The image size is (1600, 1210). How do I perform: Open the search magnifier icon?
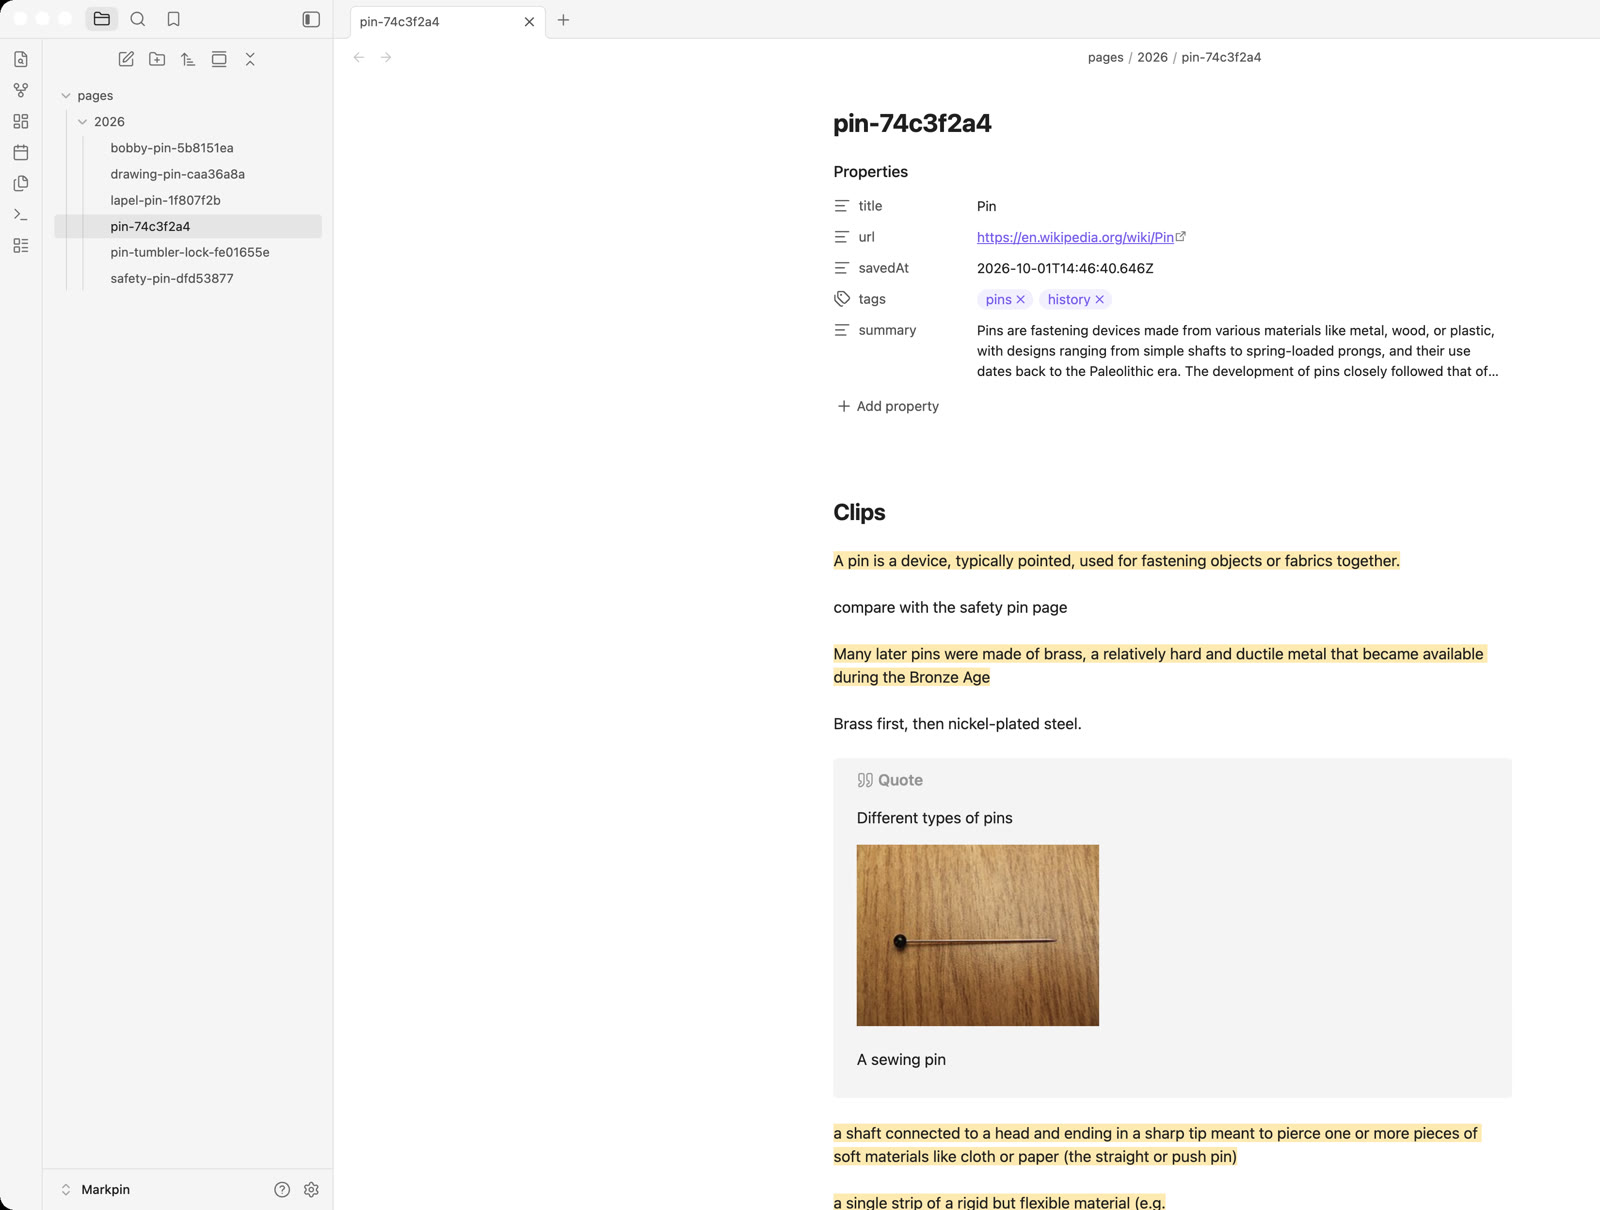(138, 19)
